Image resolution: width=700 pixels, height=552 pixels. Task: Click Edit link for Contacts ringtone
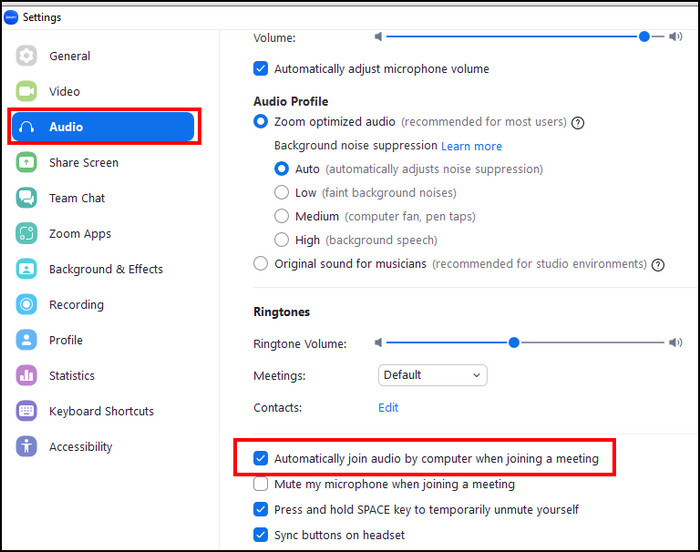(x=388, y=408)
